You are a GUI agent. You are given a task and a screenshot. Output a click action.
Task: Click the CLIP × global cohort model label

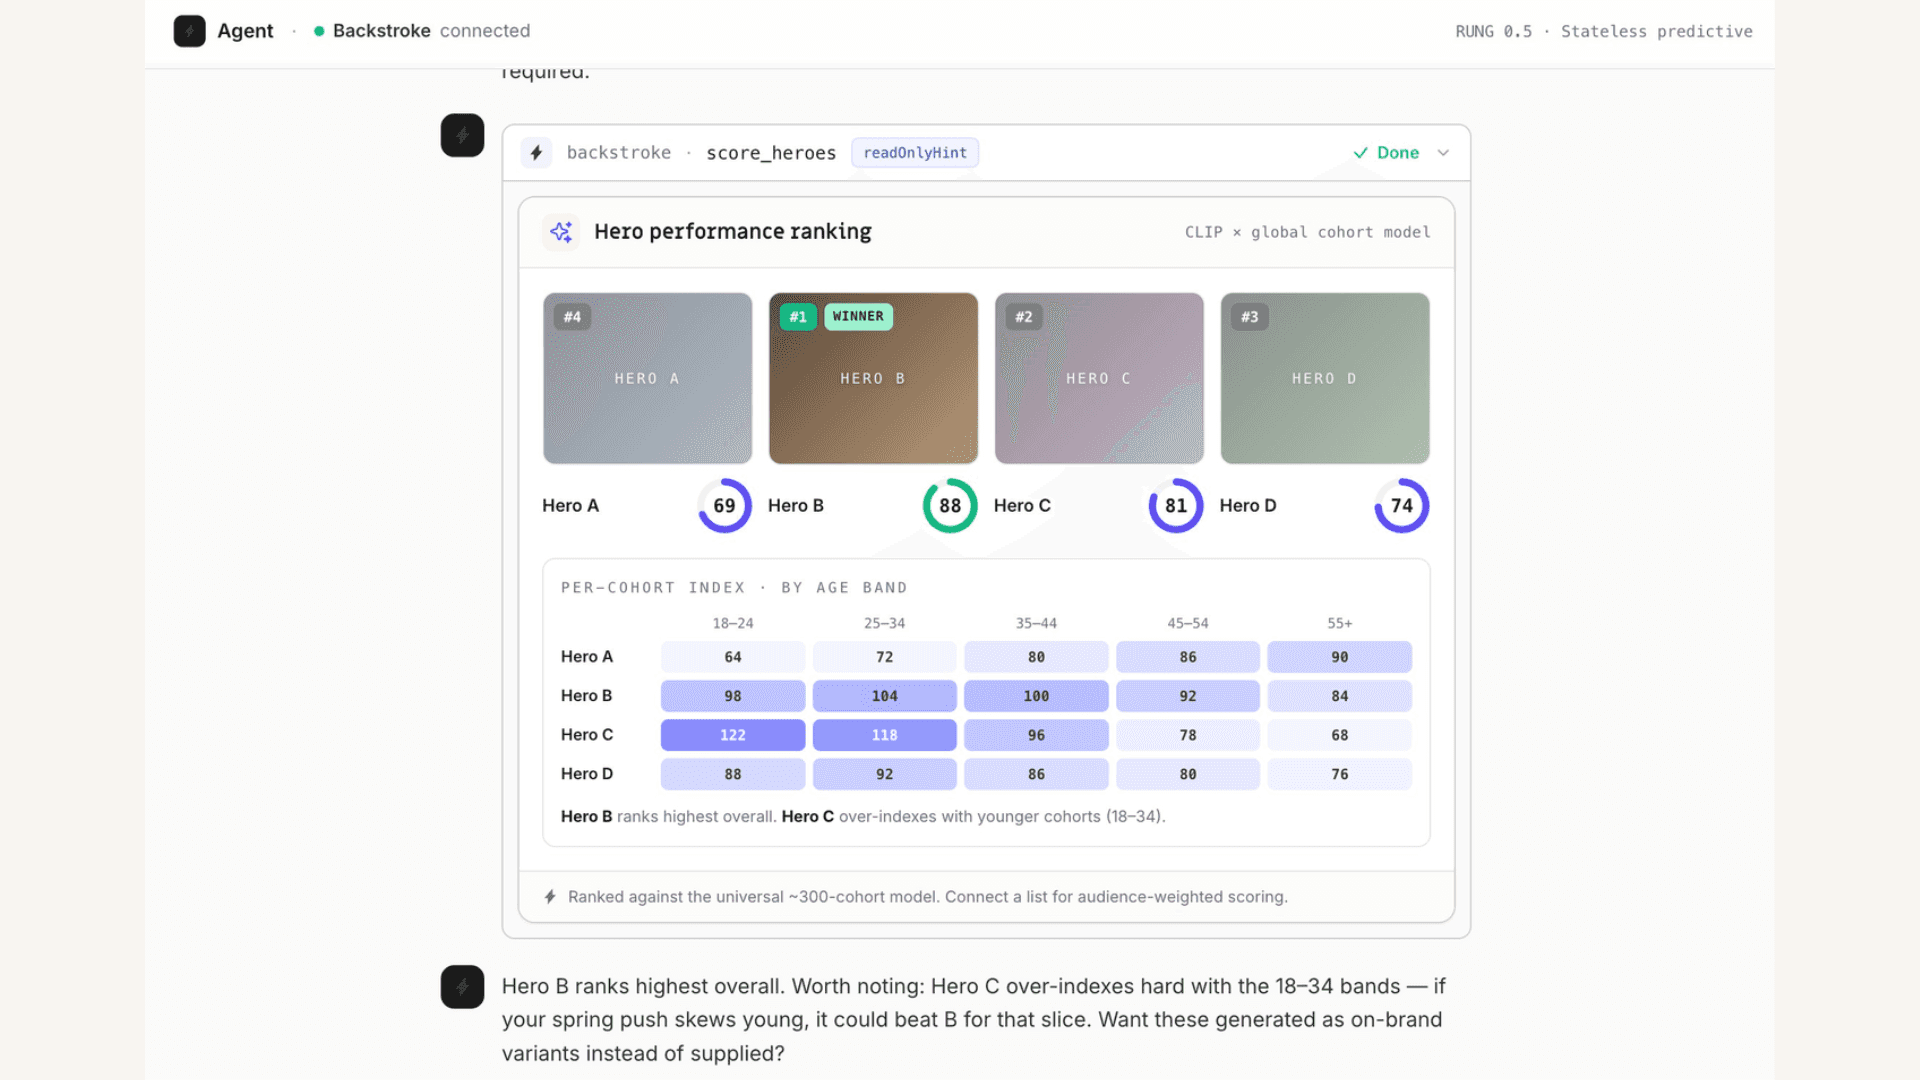coord(1307,232)
